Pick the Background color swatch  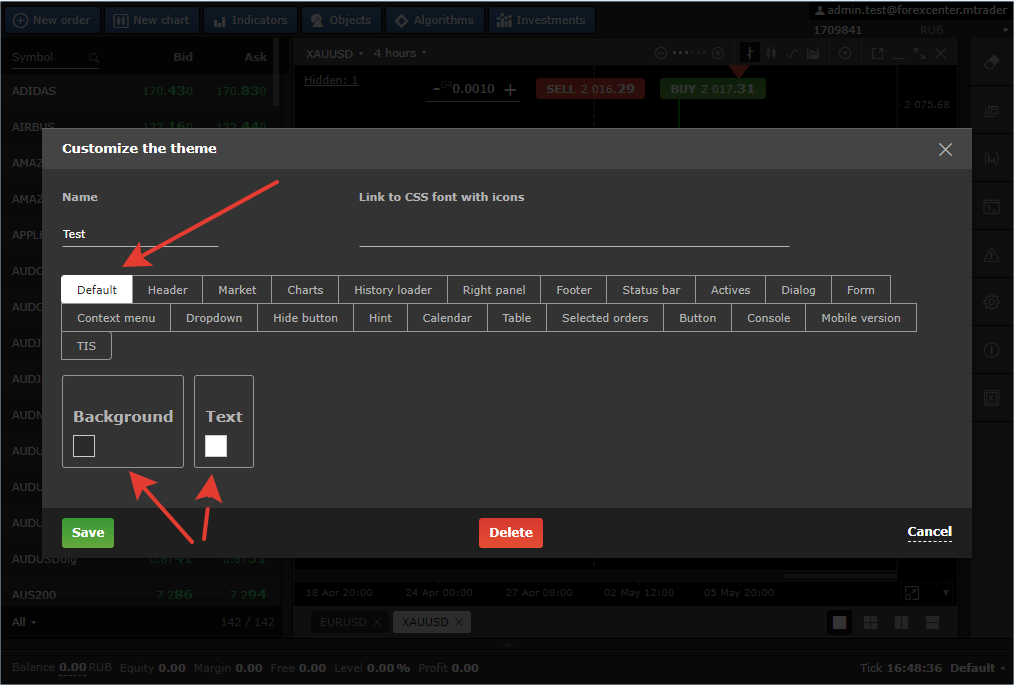pos(84,446)
